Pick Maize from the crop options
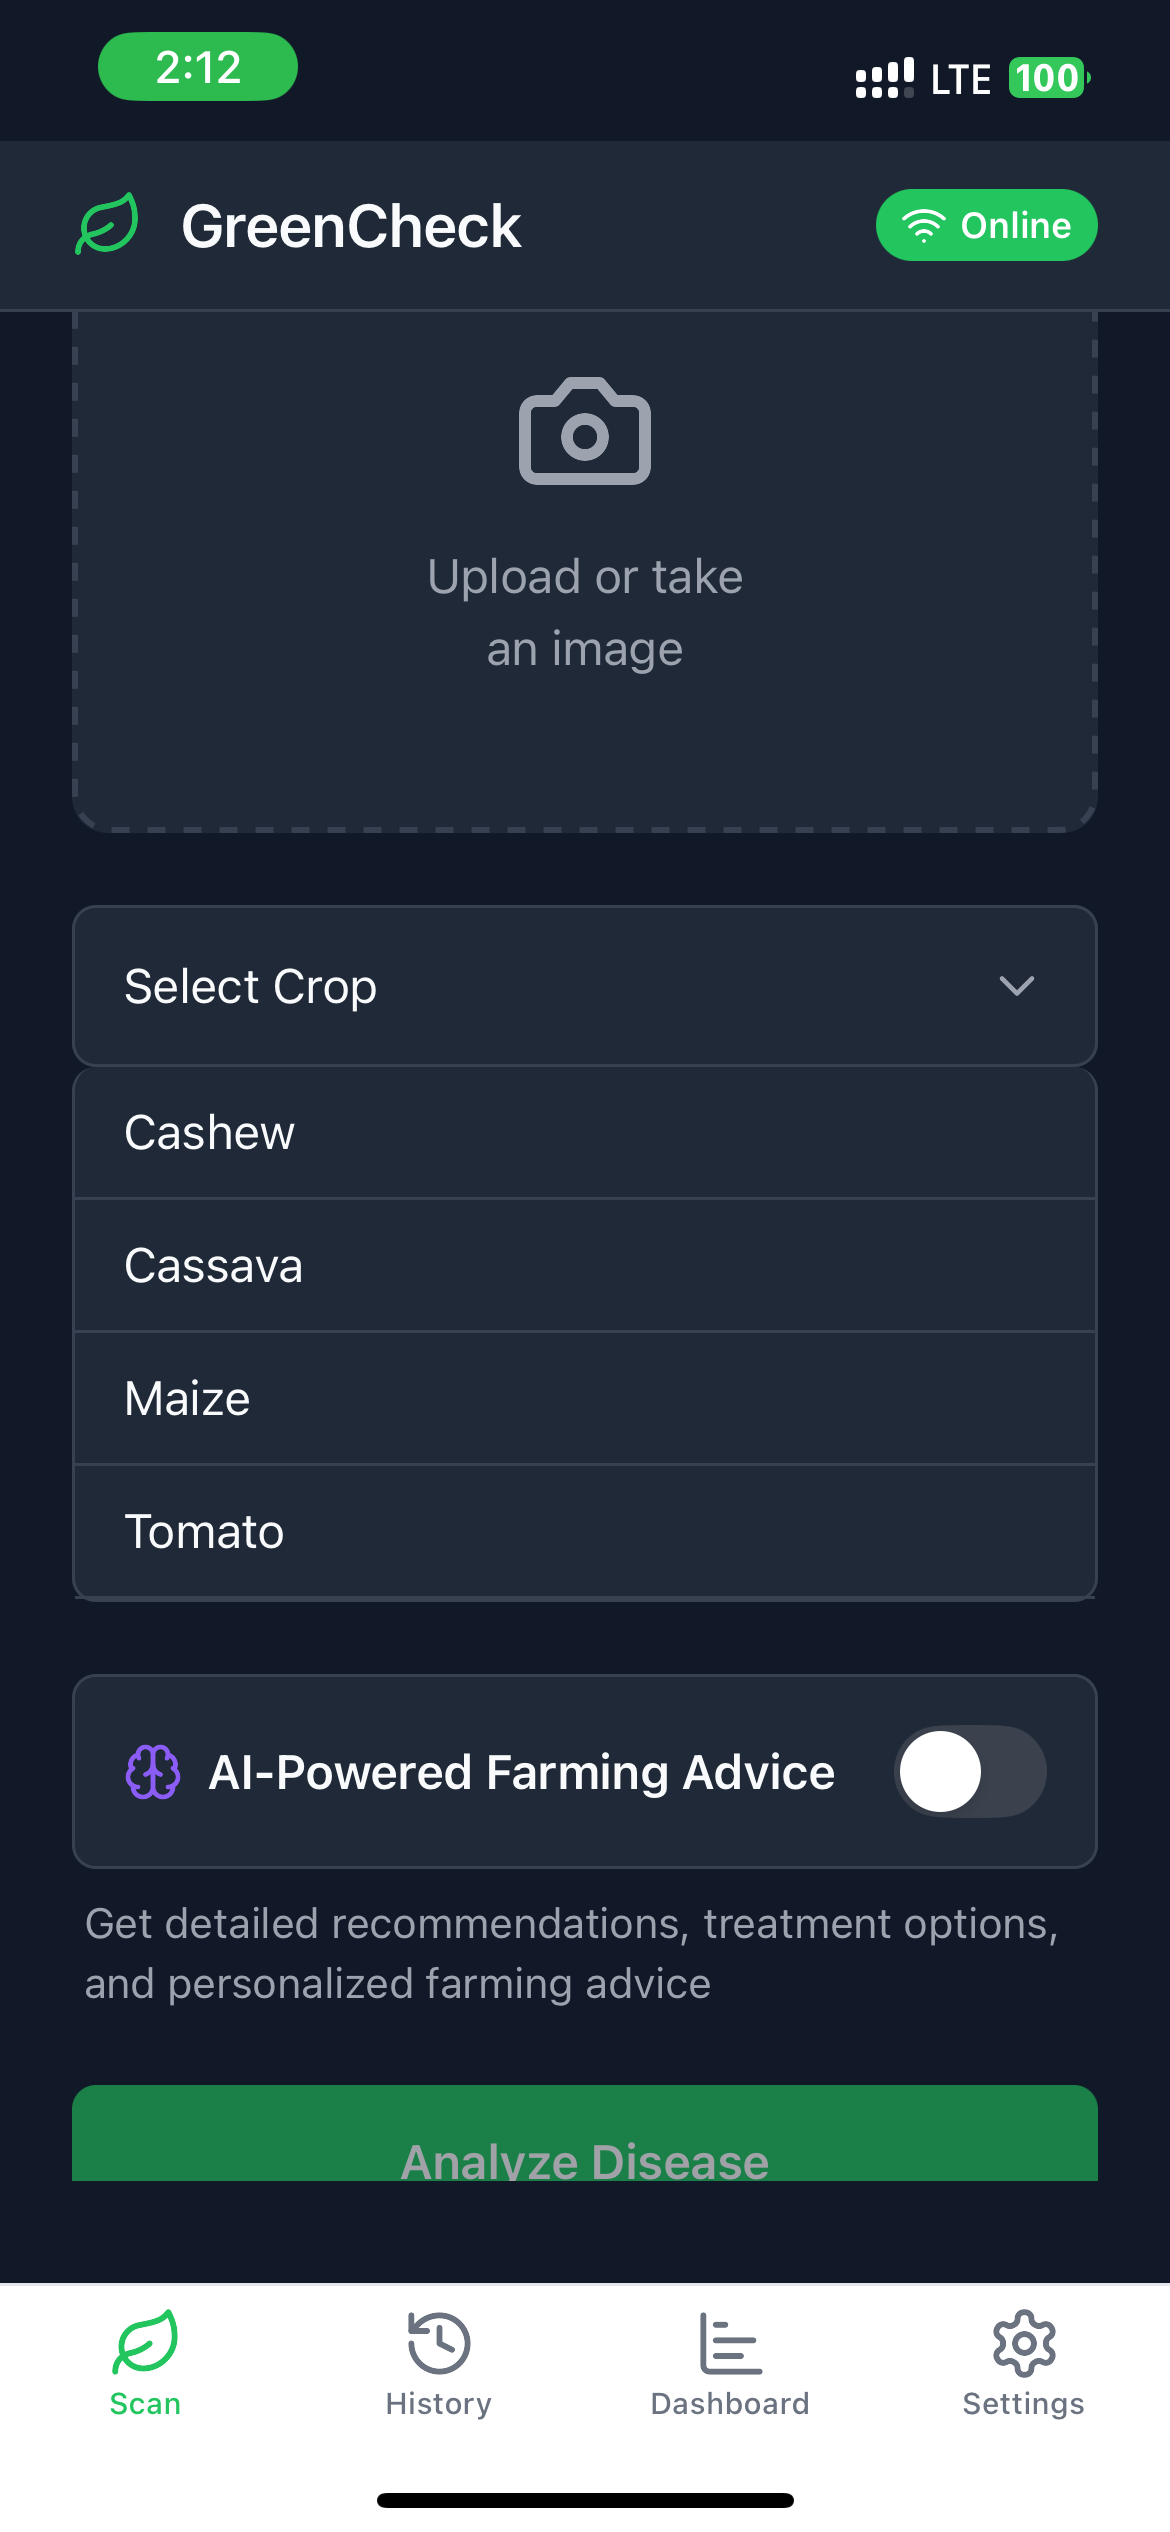This screenshot has width=1170, height=2532. pos(584,1399)
